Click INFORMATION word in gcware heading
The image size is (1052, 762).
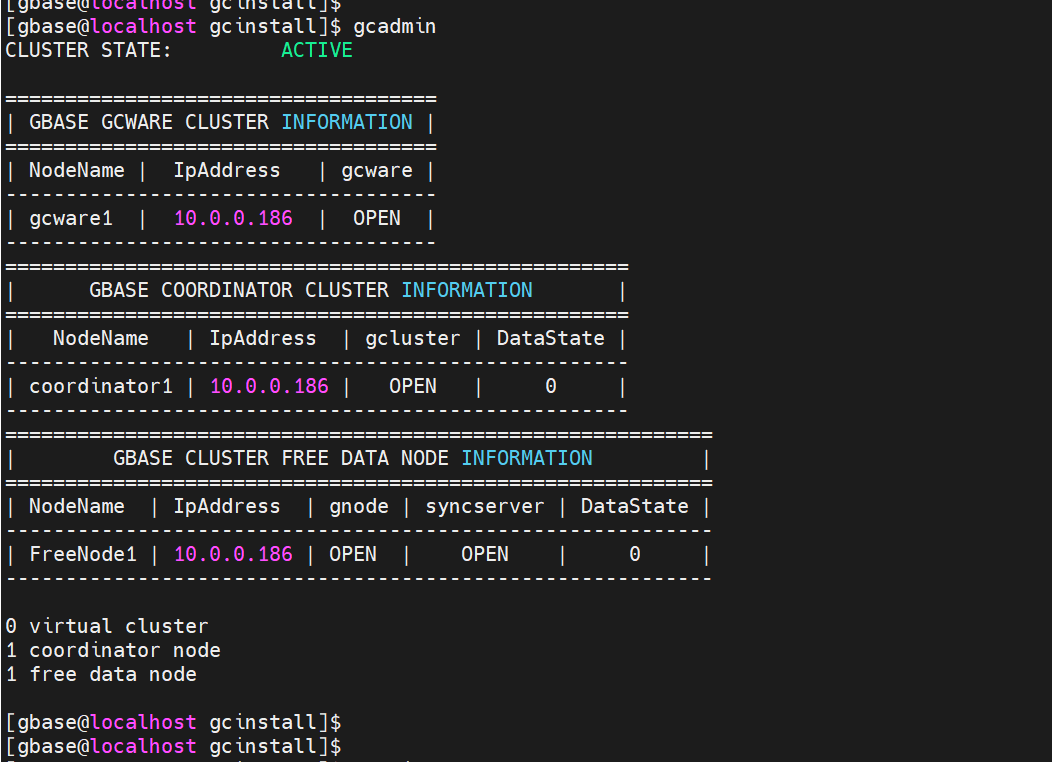[x=347, y=122]
